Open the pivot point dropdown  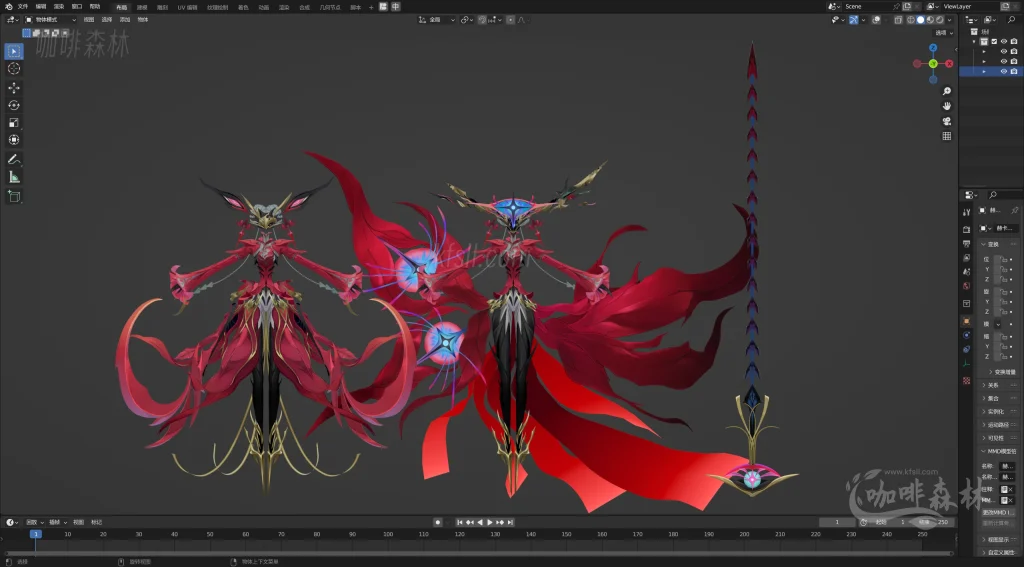[466, 20]
